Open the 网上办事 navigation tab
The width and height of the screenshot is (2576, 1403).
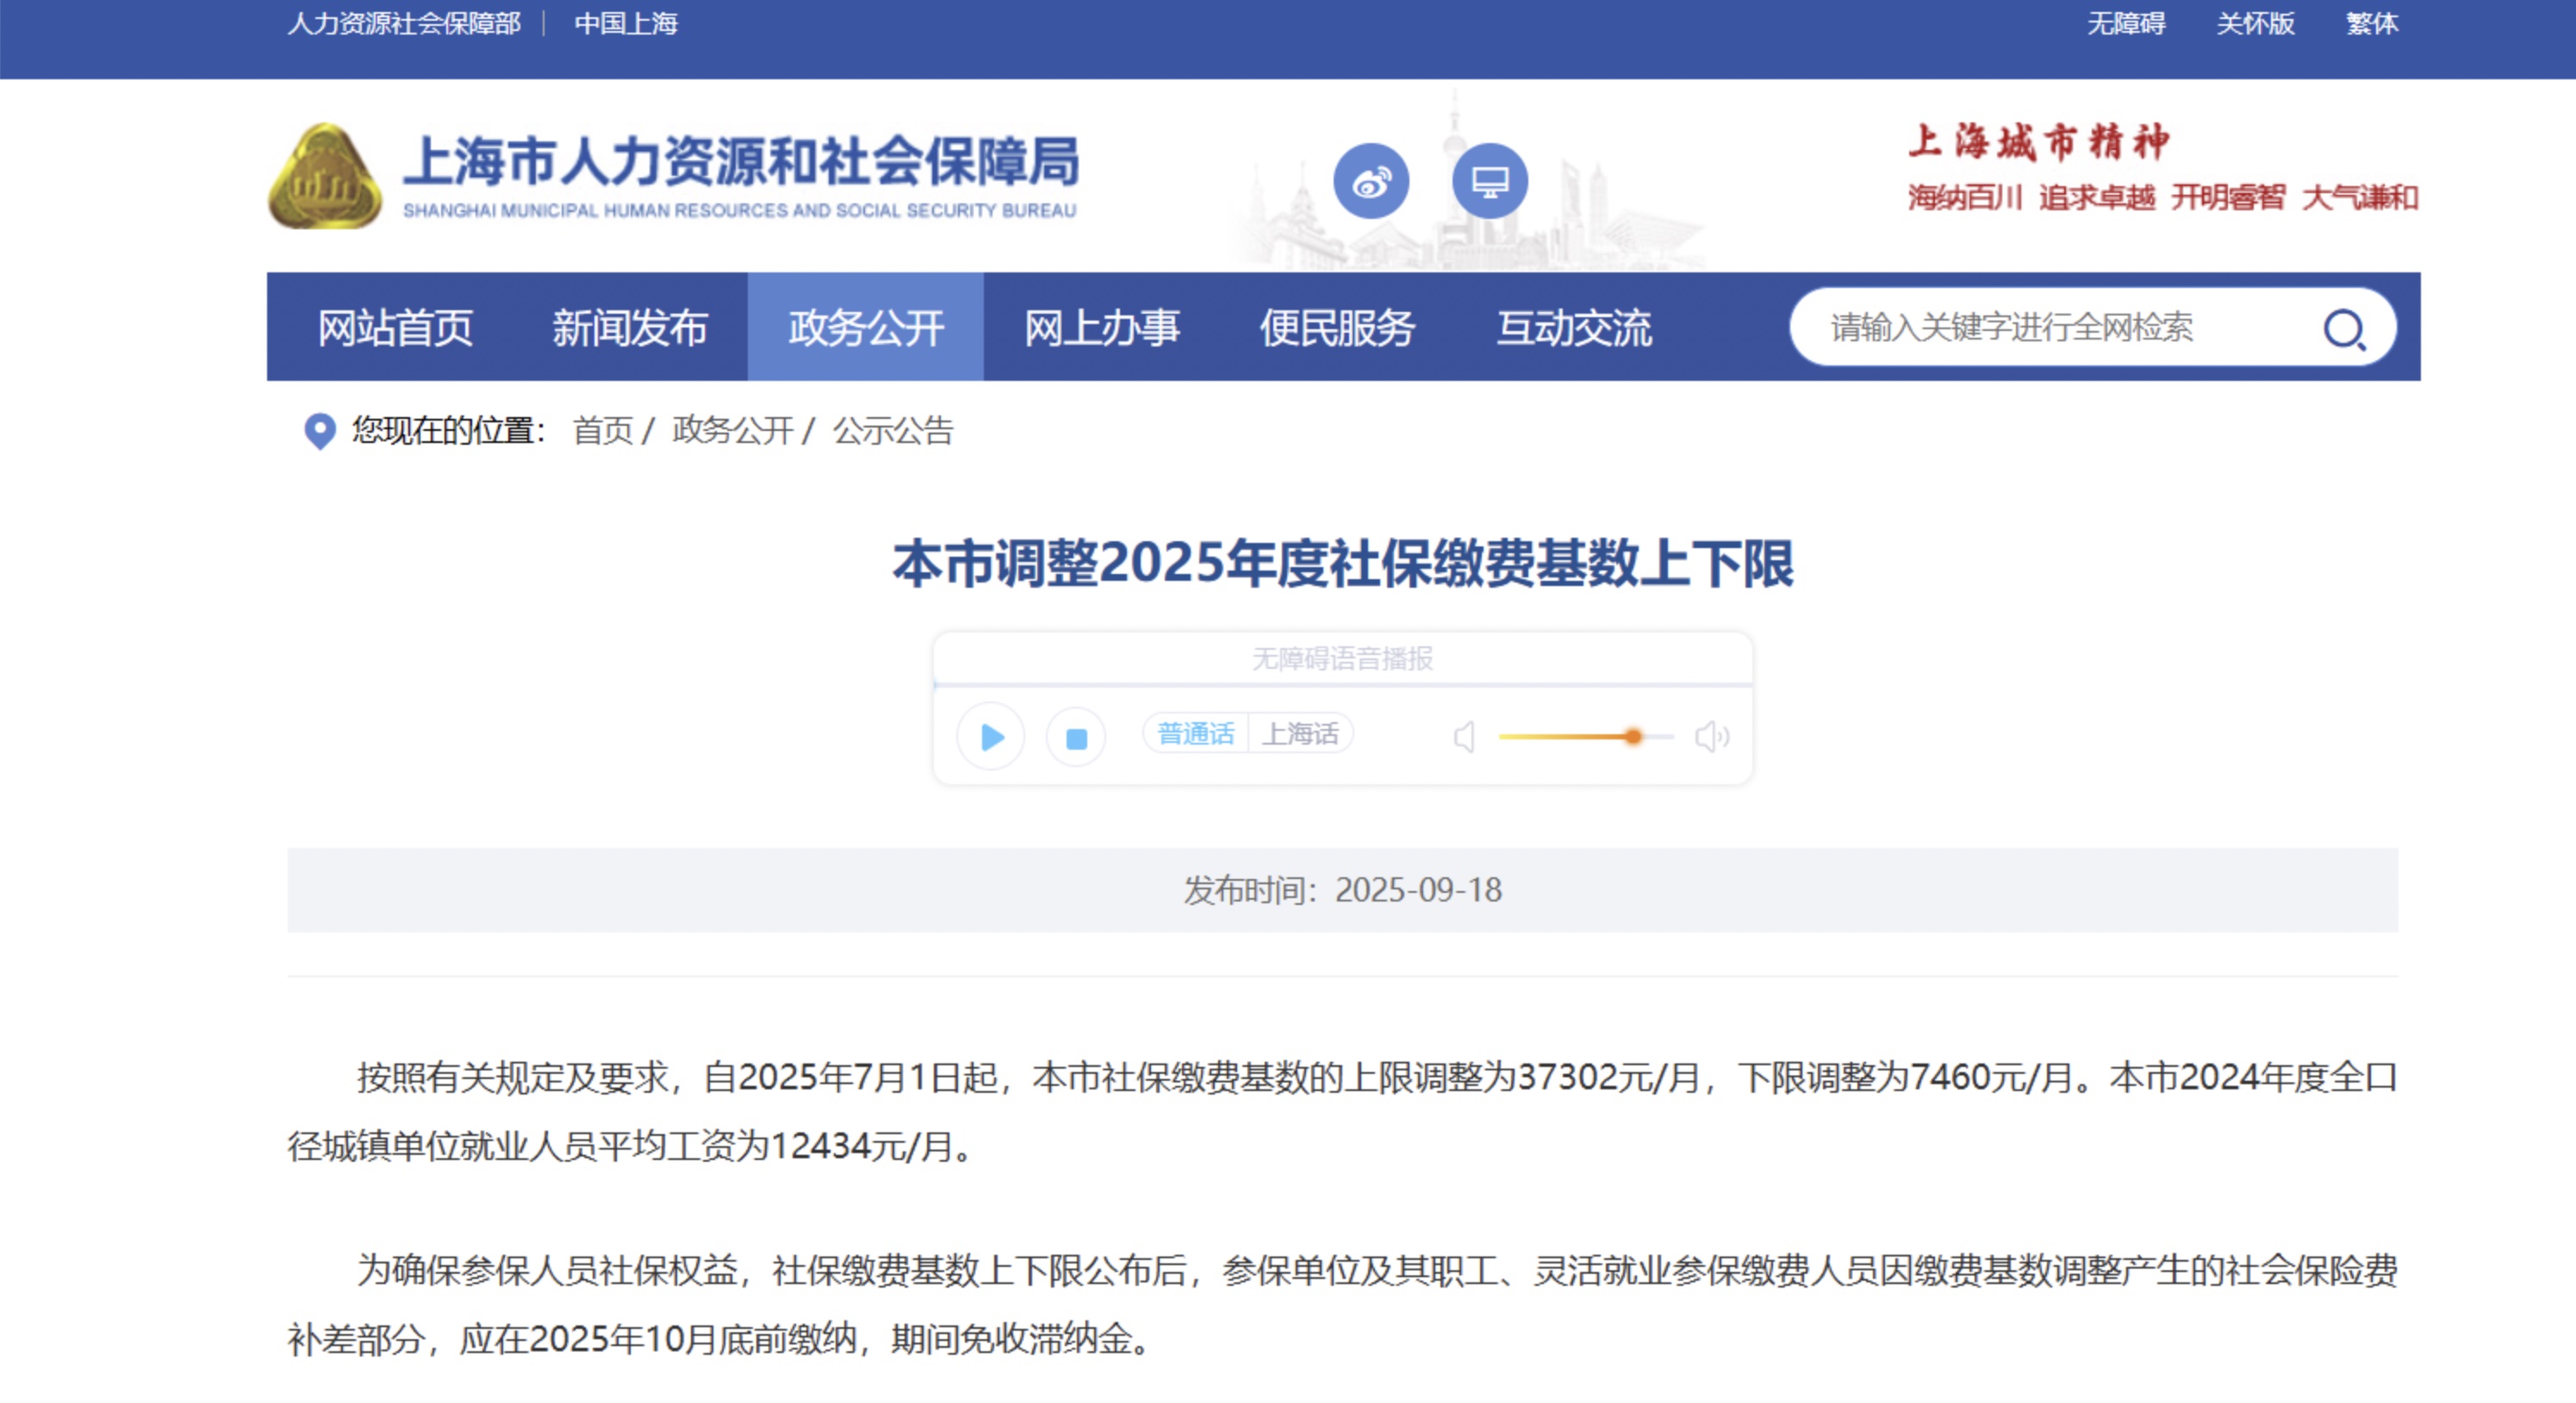(x=1101, y=328)
